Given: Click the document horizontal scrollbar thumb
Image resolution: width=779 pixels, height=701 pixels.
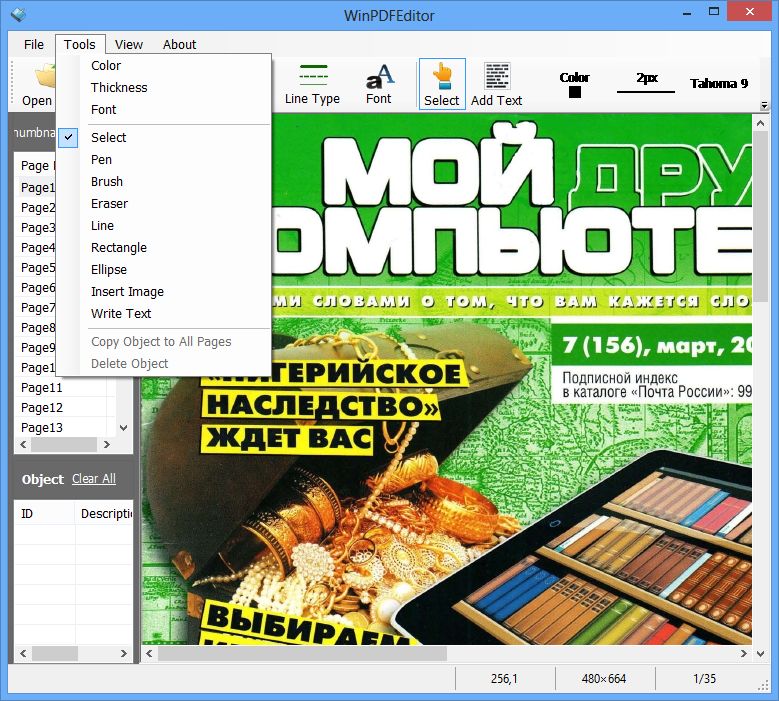Looking at the screenshot, I should tap(302, 653).
